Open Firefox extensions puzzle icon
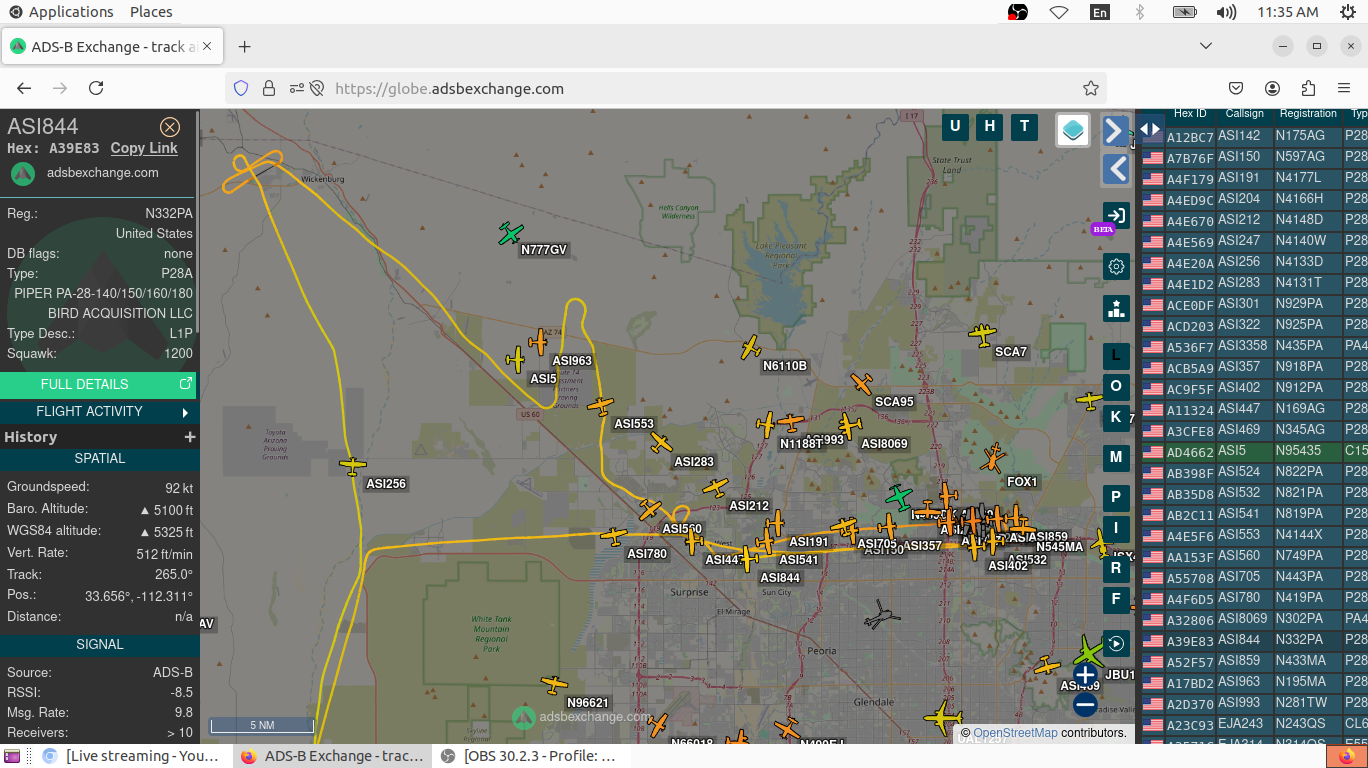 1308,88
